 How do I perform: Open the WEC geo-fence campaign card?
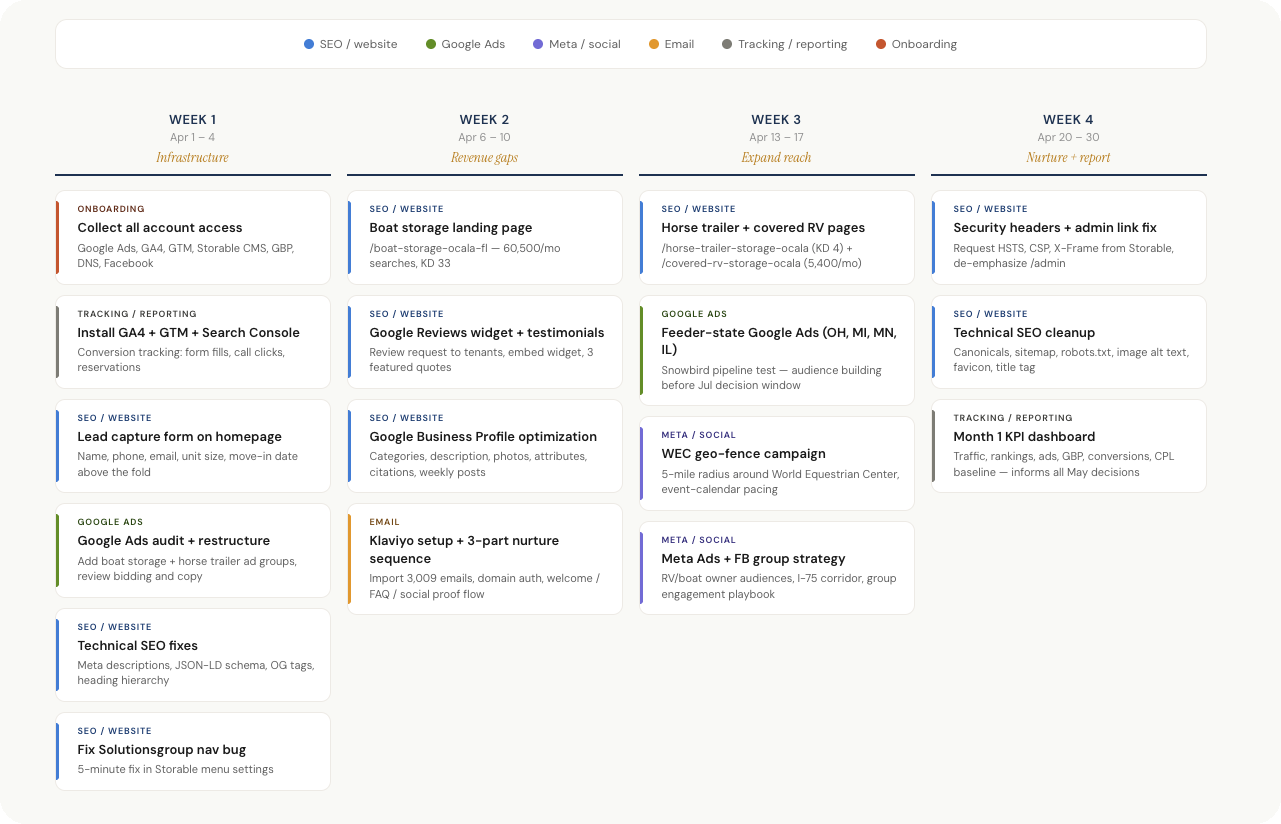tap(777, 463)
